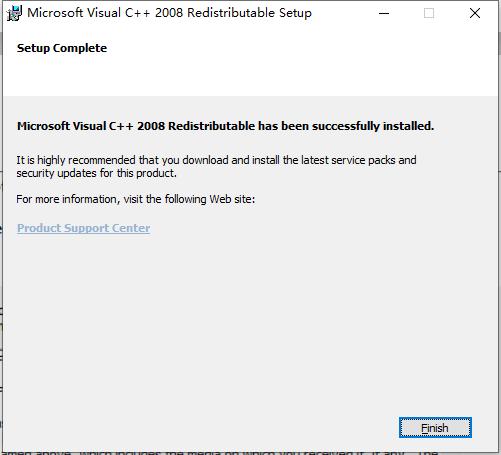Open the Product Support Center link
This screenshot has height=455, width=501.
pyautogui.click(x=84, y=228)
